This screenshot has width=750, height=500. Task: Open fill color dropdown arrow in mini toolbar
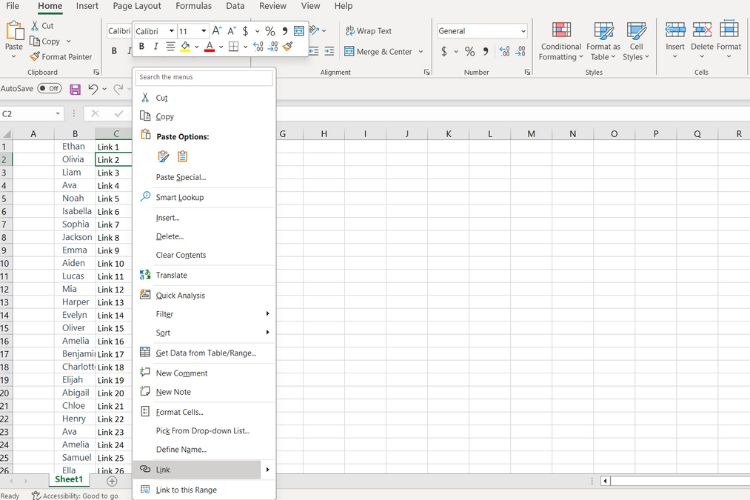click(197, 47)
